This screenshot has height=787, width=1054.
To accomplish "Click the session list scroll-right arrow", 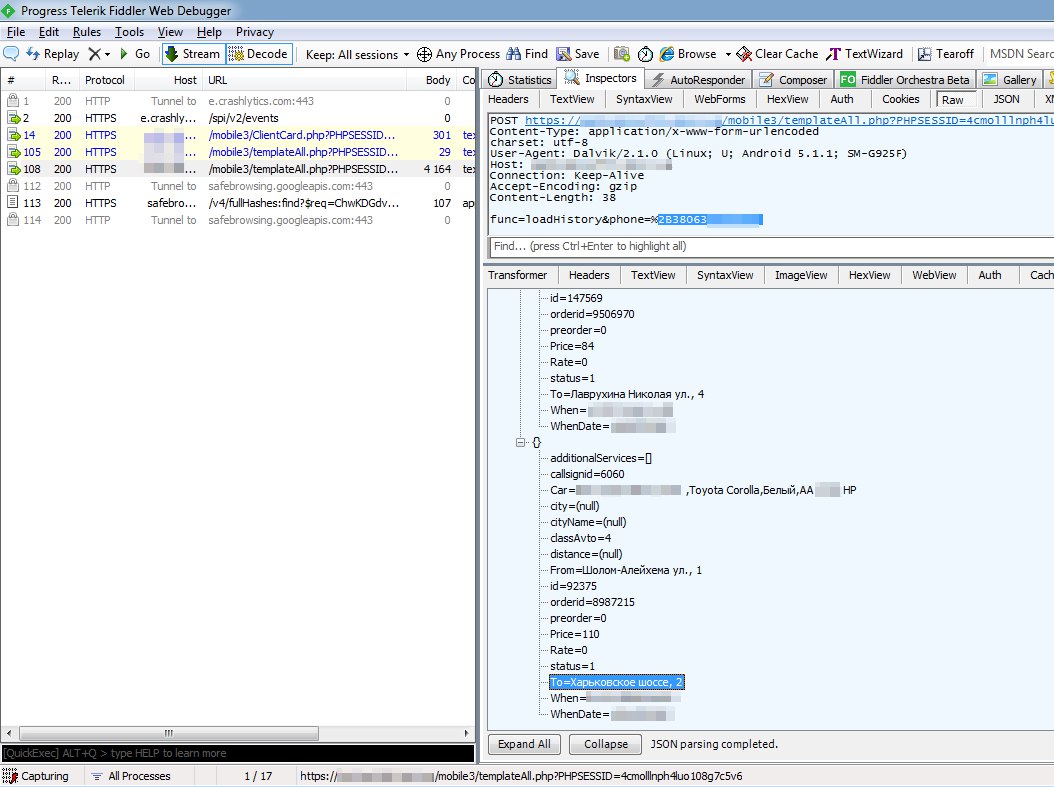I will tap(467, 733).
